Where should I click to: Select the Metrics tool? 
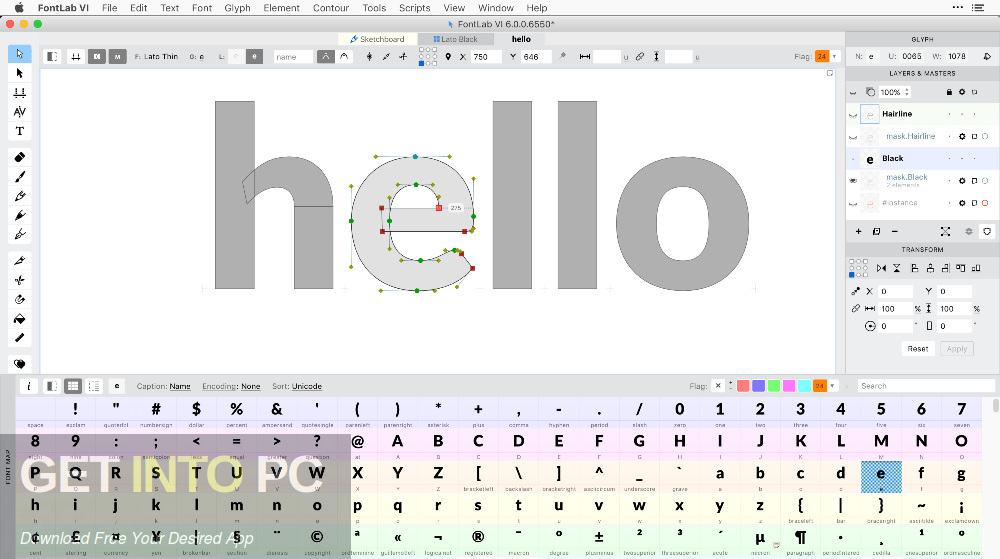pos(20,92)
